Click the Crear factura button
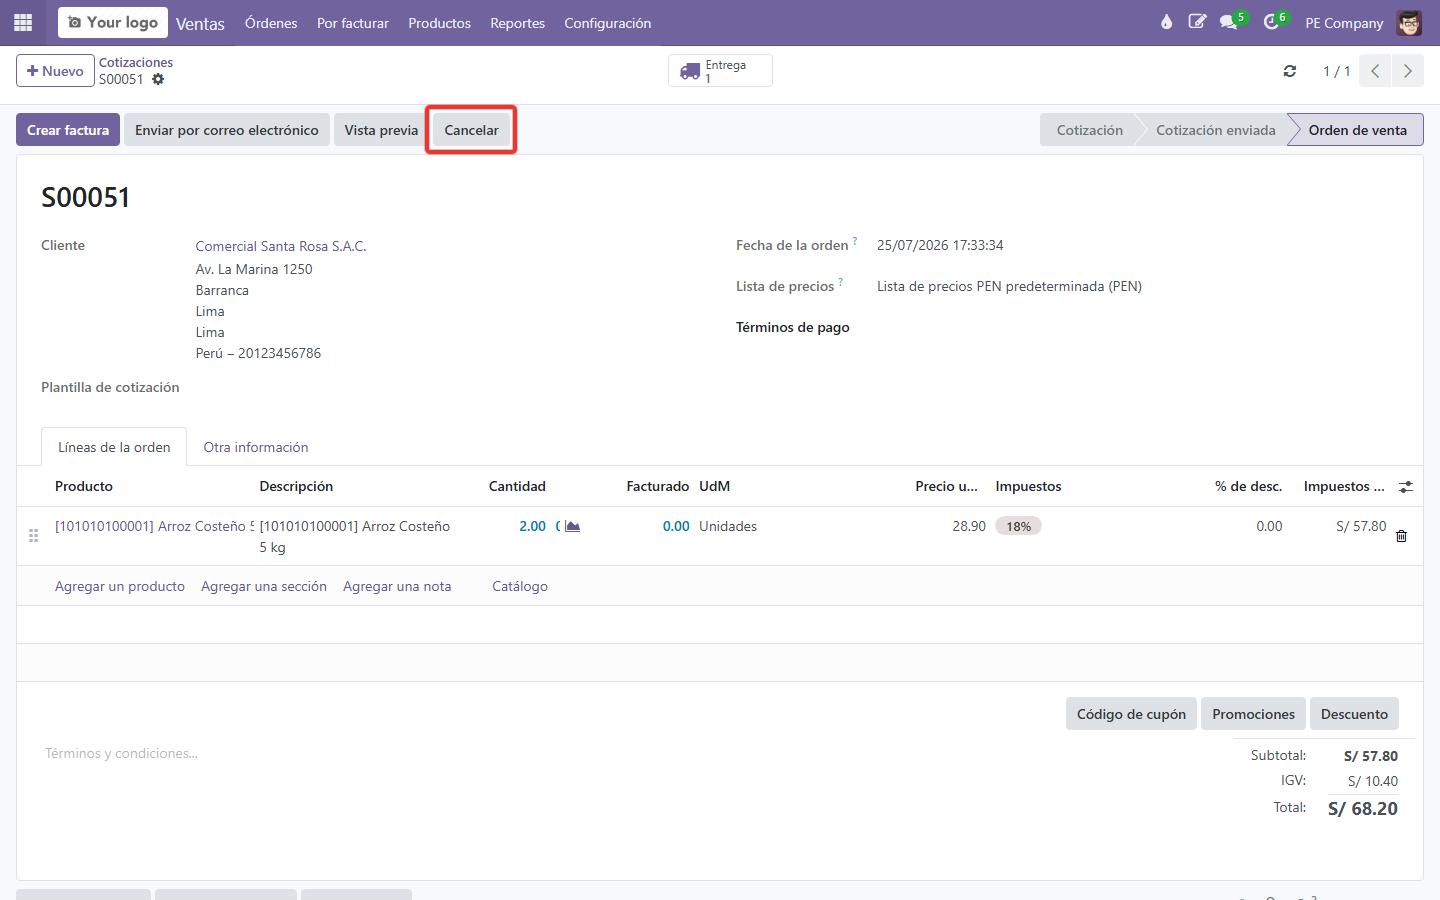 pyautogui.click(x=68, y=130)
